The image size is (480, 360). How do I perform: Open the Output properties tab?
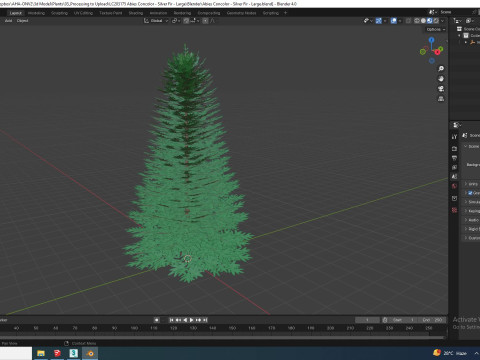click(x=454, y=158)
